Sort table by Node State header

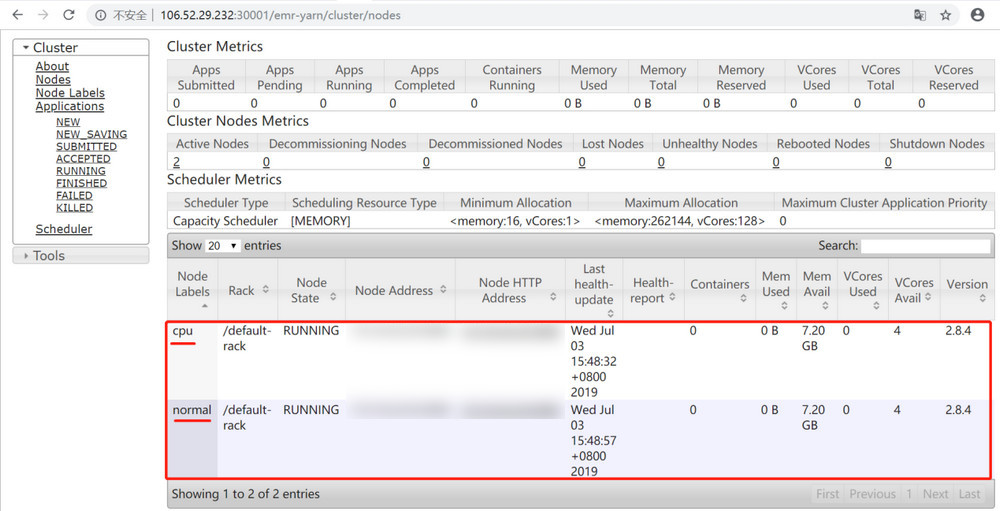(x=311, y=290)
